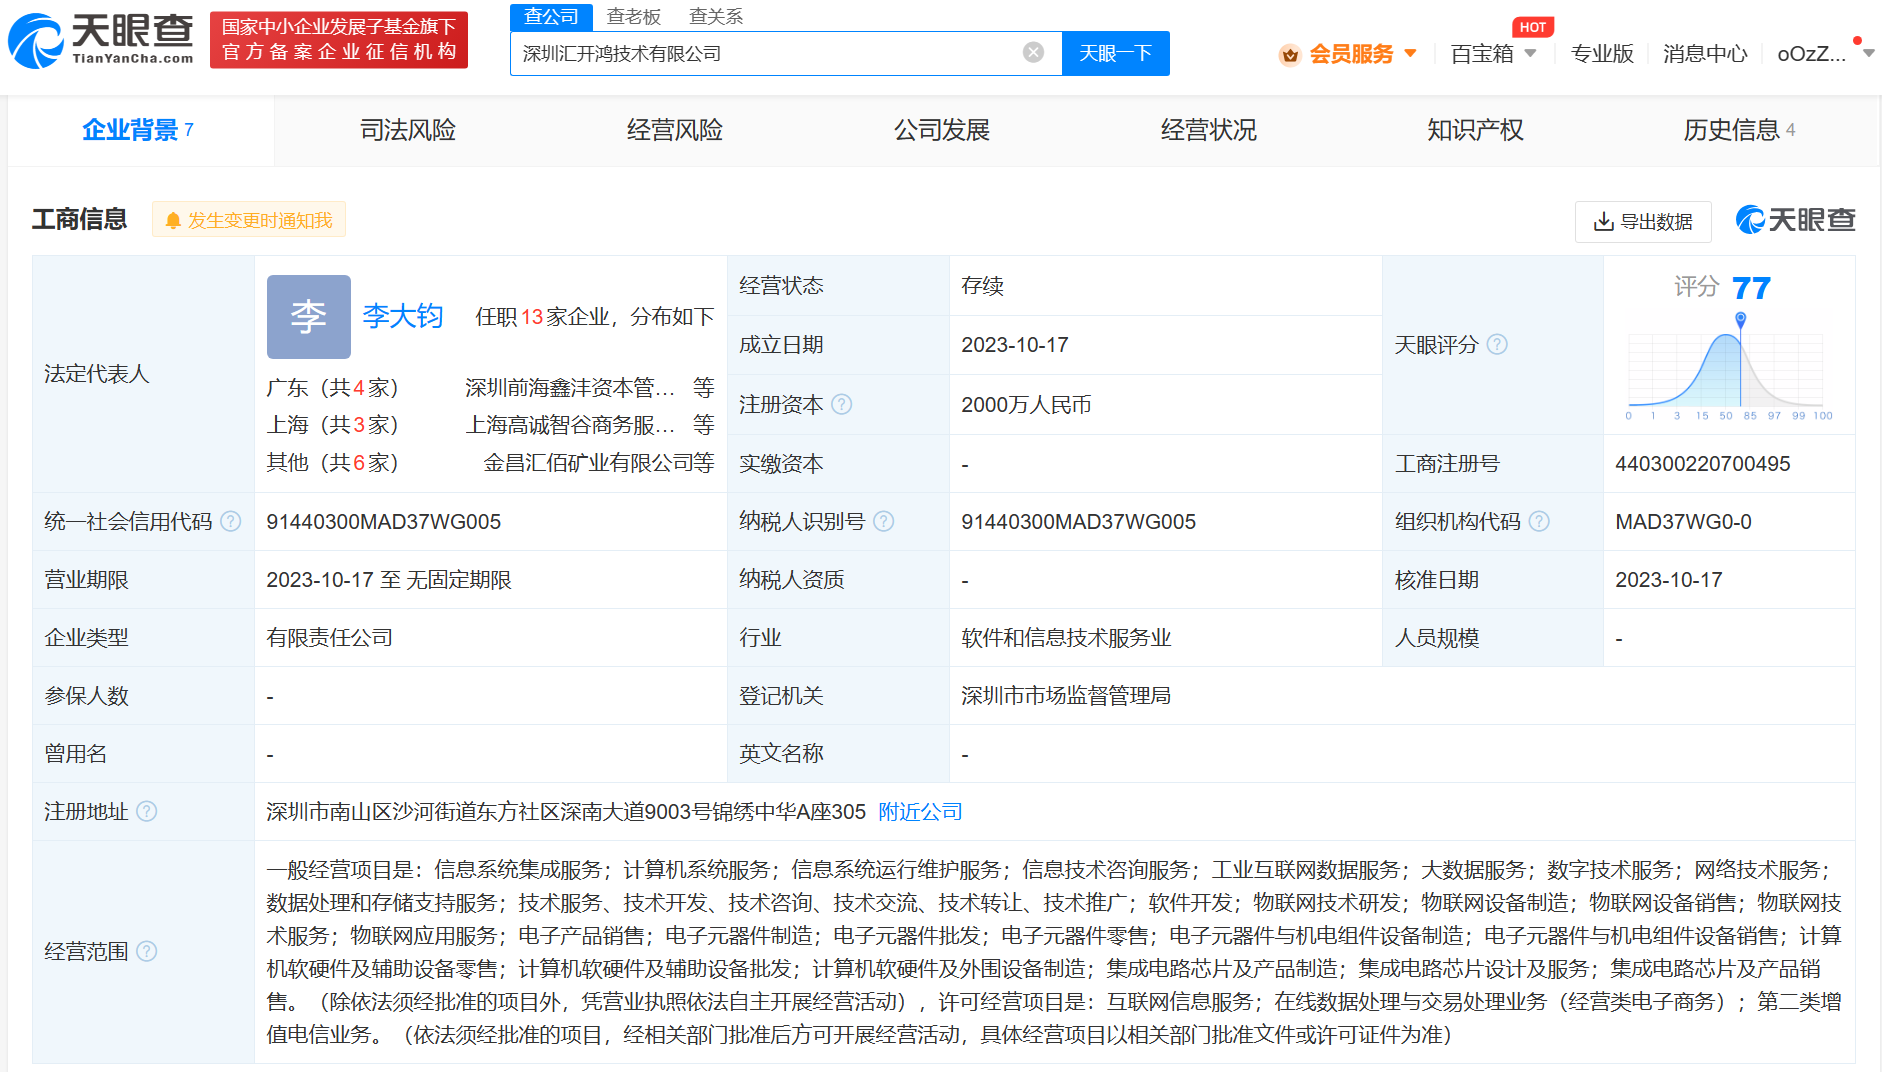Click the help icon beside 天眼评分
Screen dimensions: 1882x1072
1497,345
